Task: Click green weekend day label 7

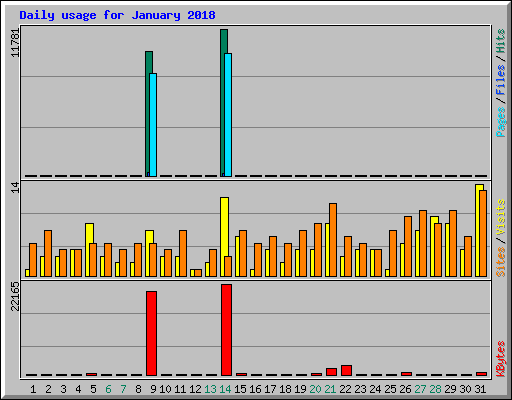Action: [123, 389]
